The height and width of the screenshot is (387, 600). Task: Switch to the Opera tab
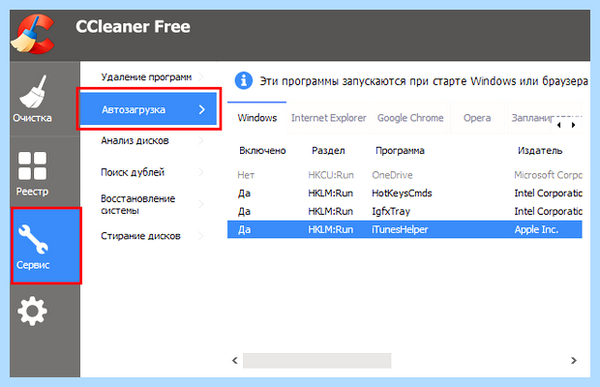coord(477,118)
